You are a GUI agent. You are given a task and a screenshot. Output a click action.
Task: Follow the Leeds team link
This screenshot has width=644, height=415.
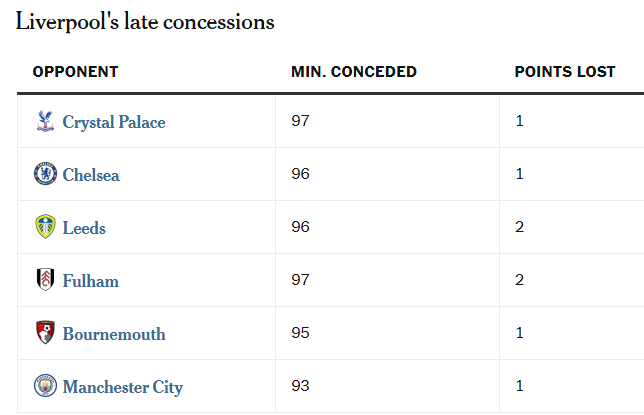pos(84,228)
